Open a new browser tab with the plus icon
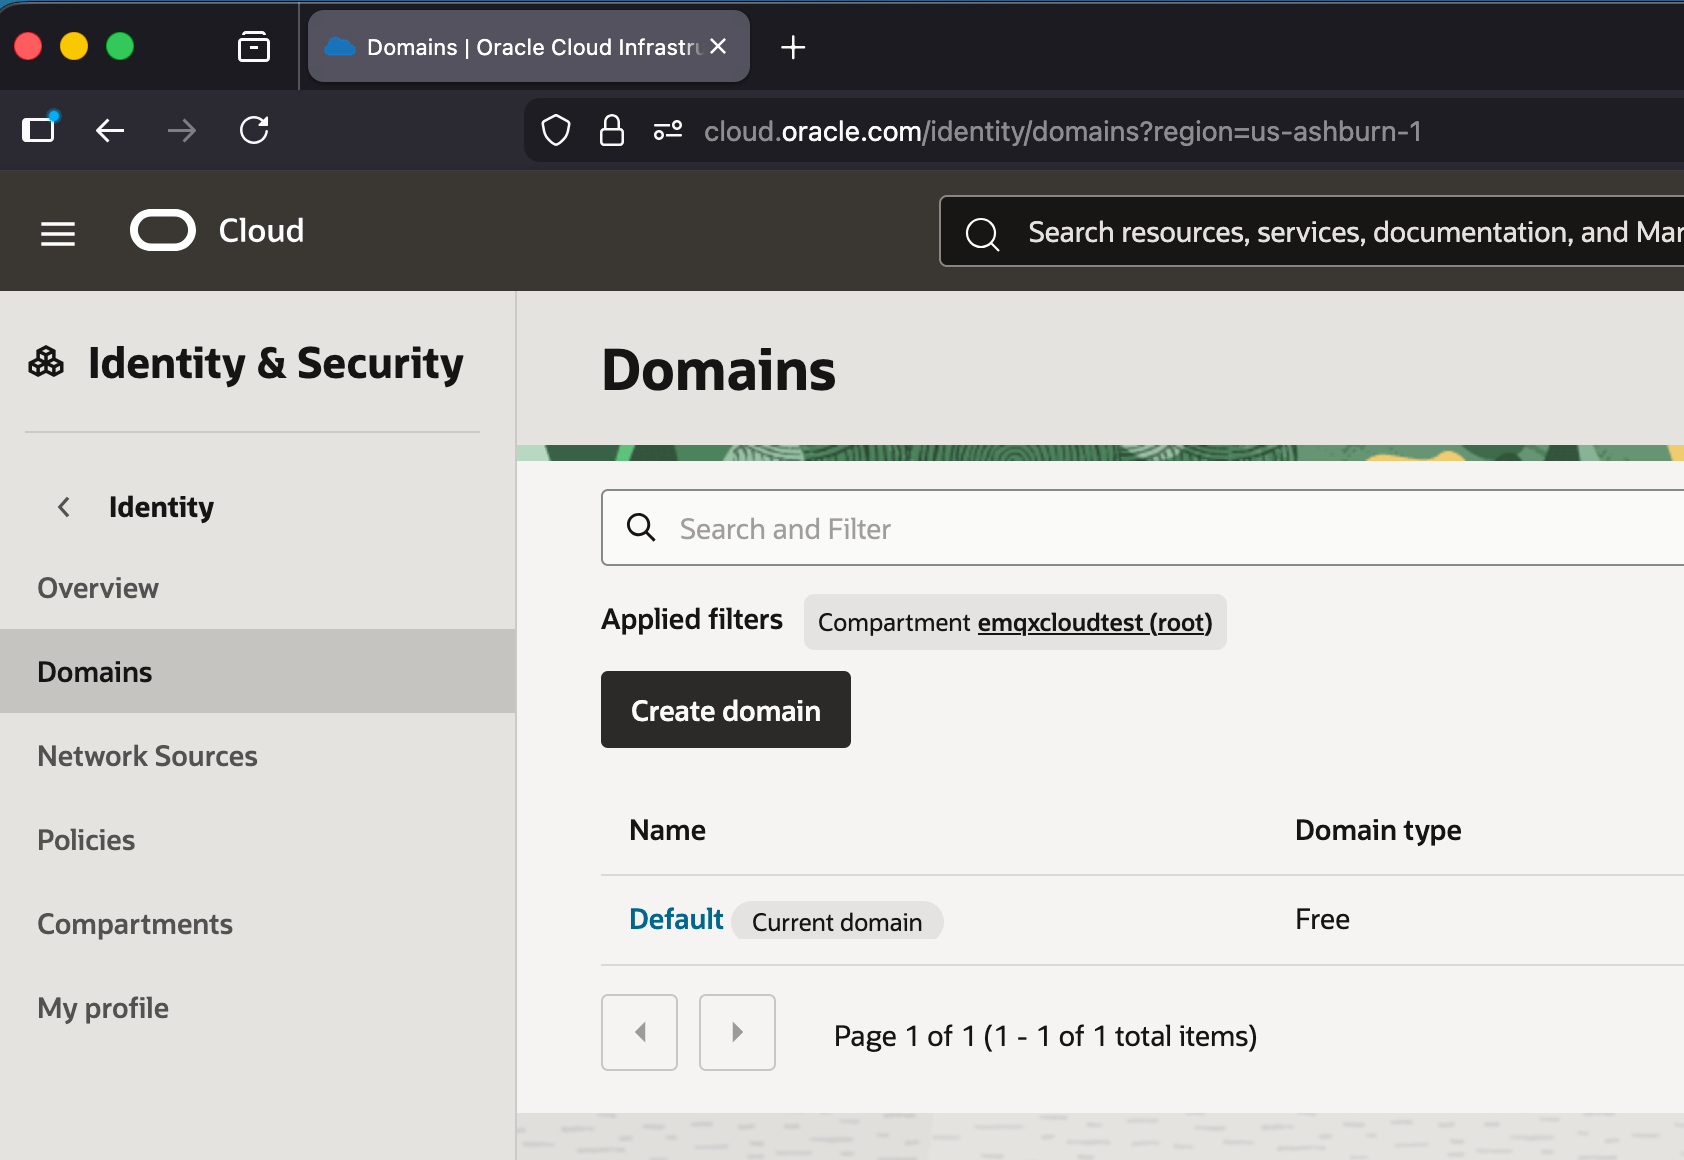Image resolution: width=1684 pixels, height=1160 pixels. [x=793, y=47]
